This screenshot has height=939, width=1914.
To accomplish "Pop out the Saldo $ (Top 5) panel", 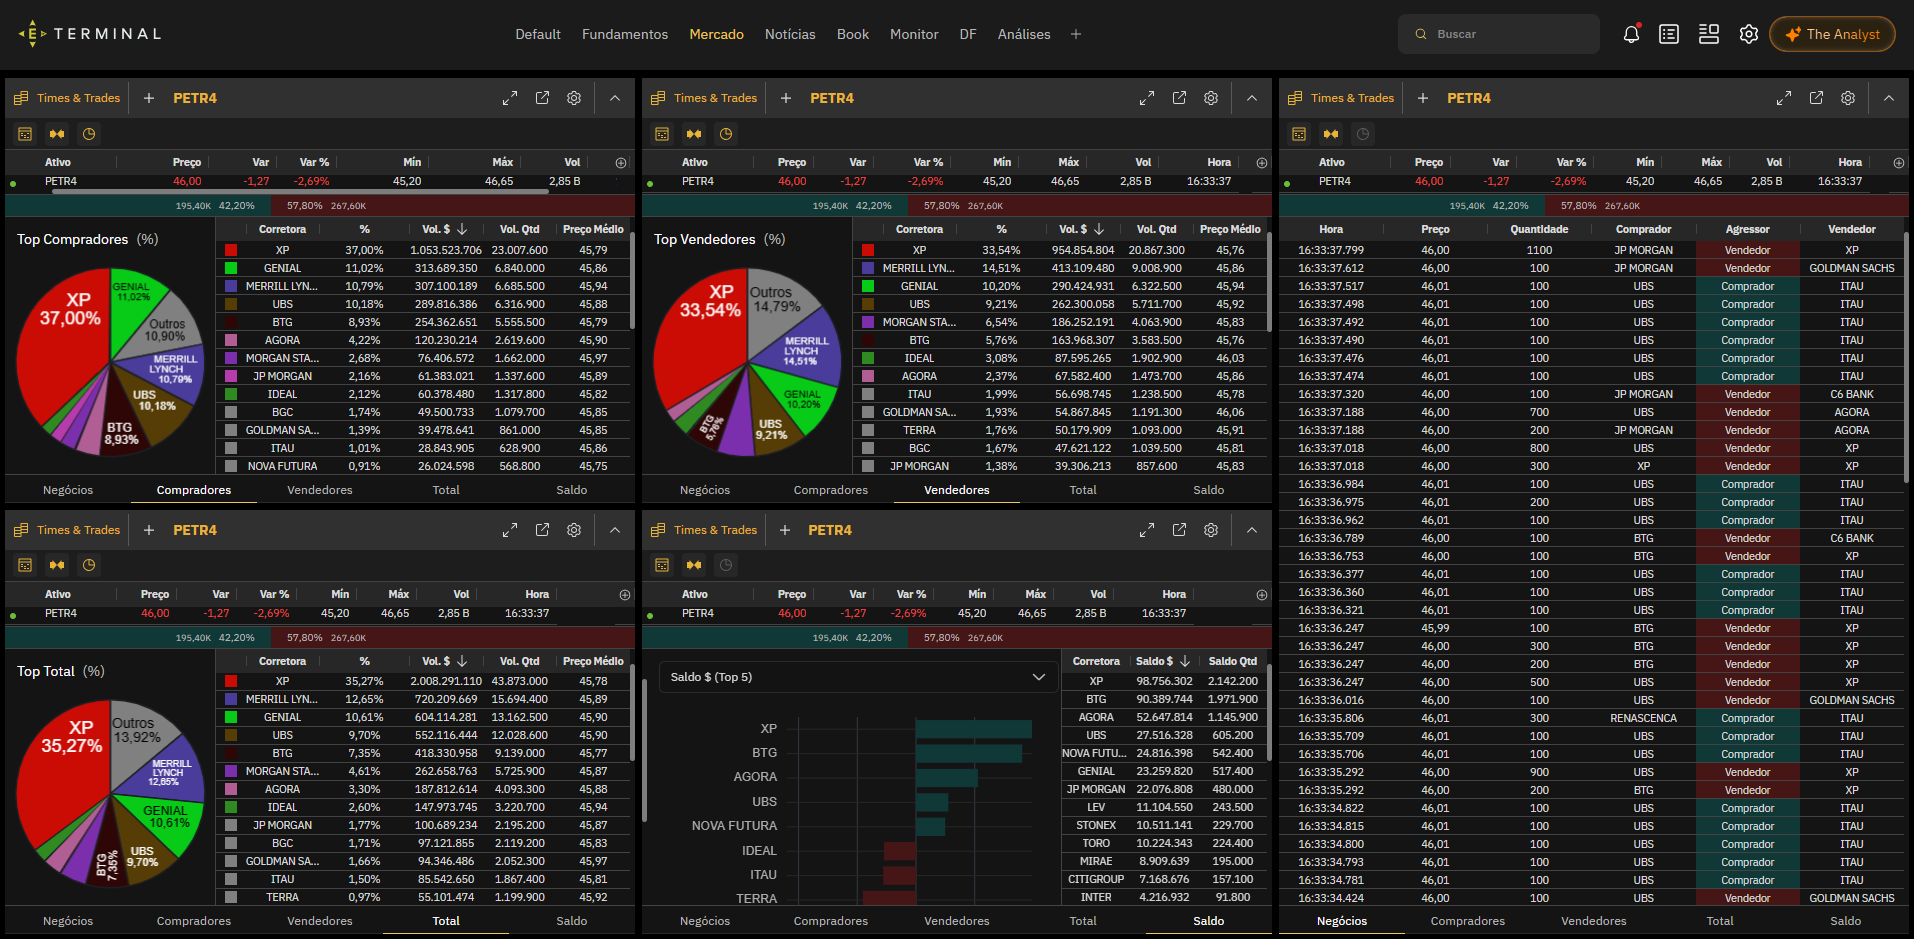I will tap(1179, 530).
